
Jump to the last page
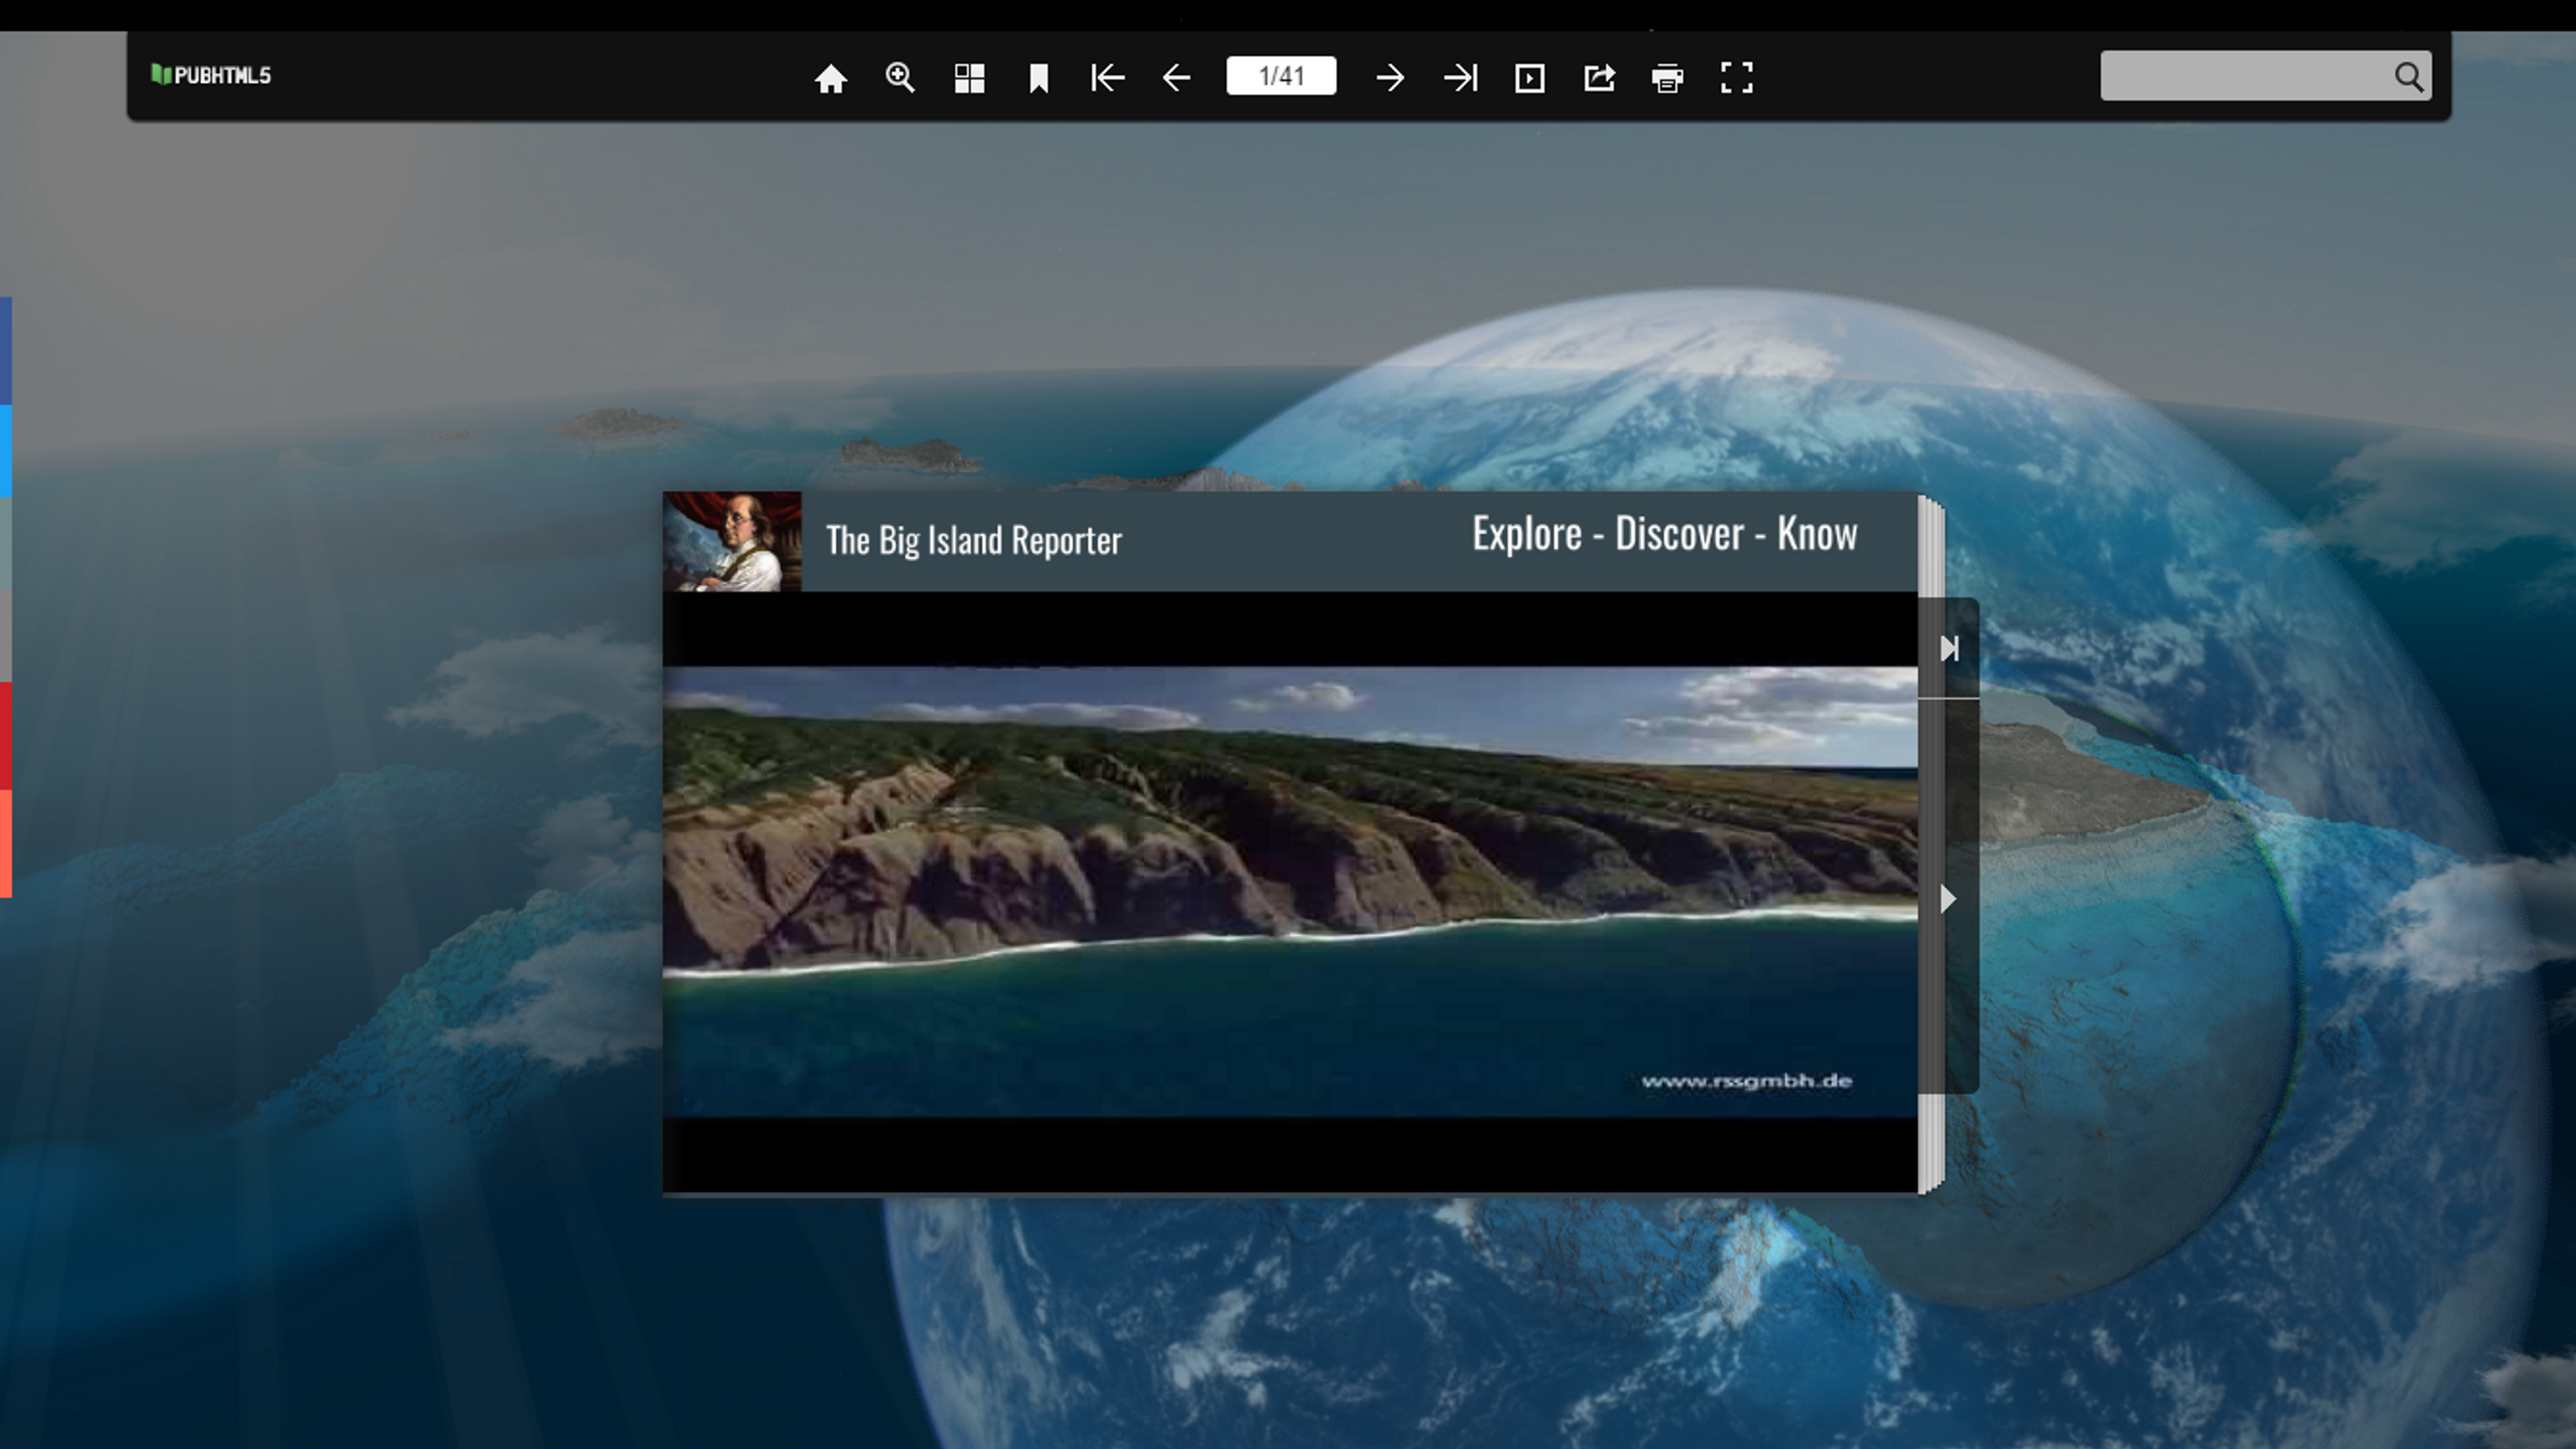tap(1460, 78)
